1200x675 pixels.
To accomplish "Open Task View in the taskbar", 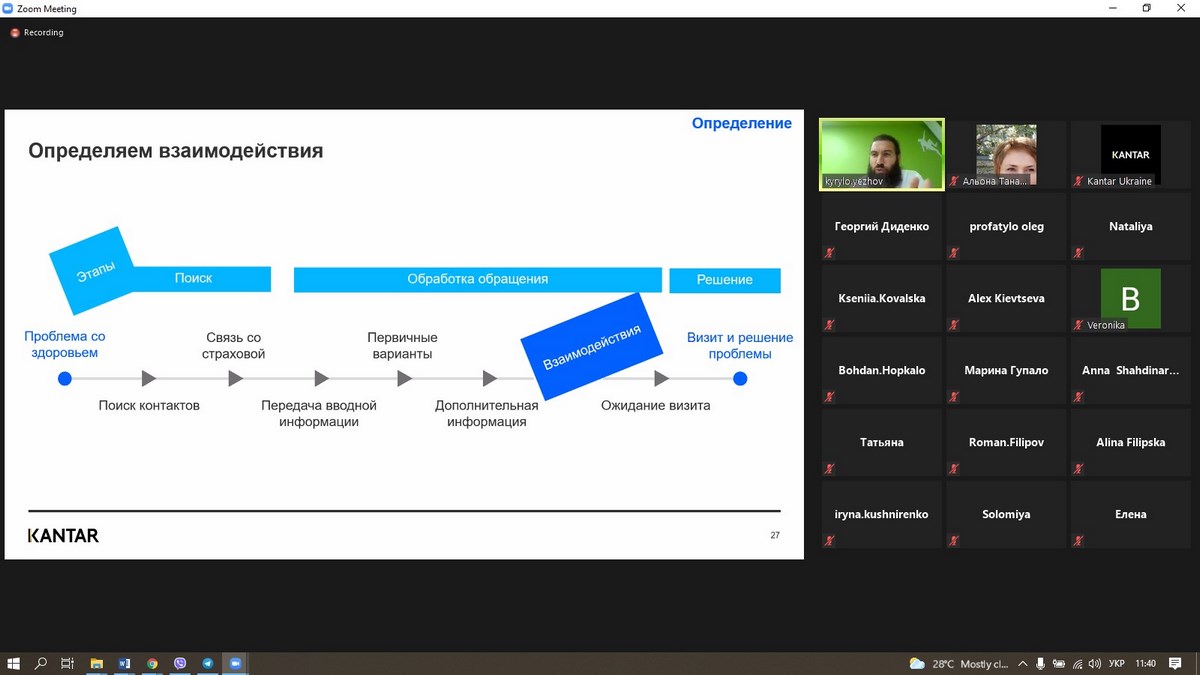I will [x=68, y=663].
